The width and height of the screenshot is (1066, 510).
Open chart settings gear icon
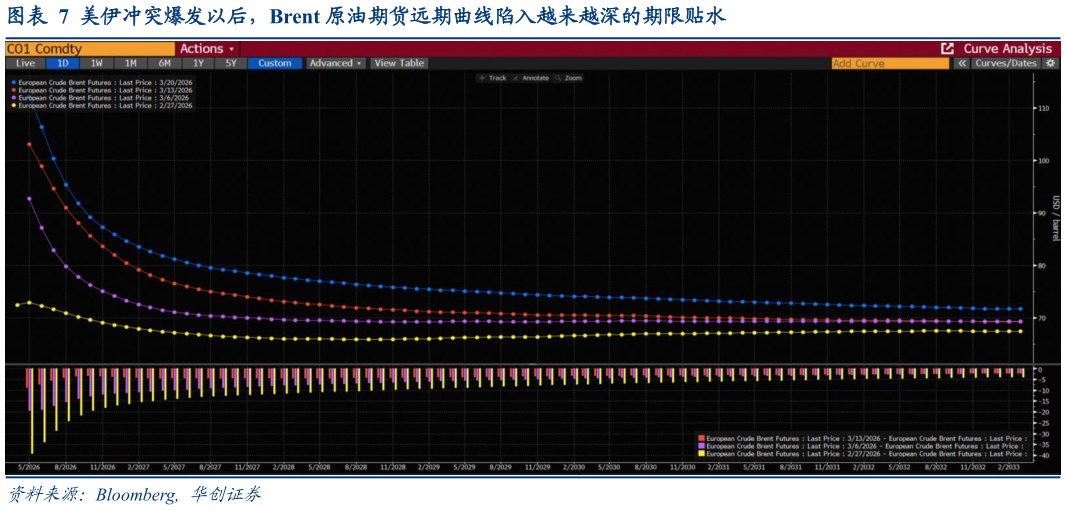tap(1050, 63)
